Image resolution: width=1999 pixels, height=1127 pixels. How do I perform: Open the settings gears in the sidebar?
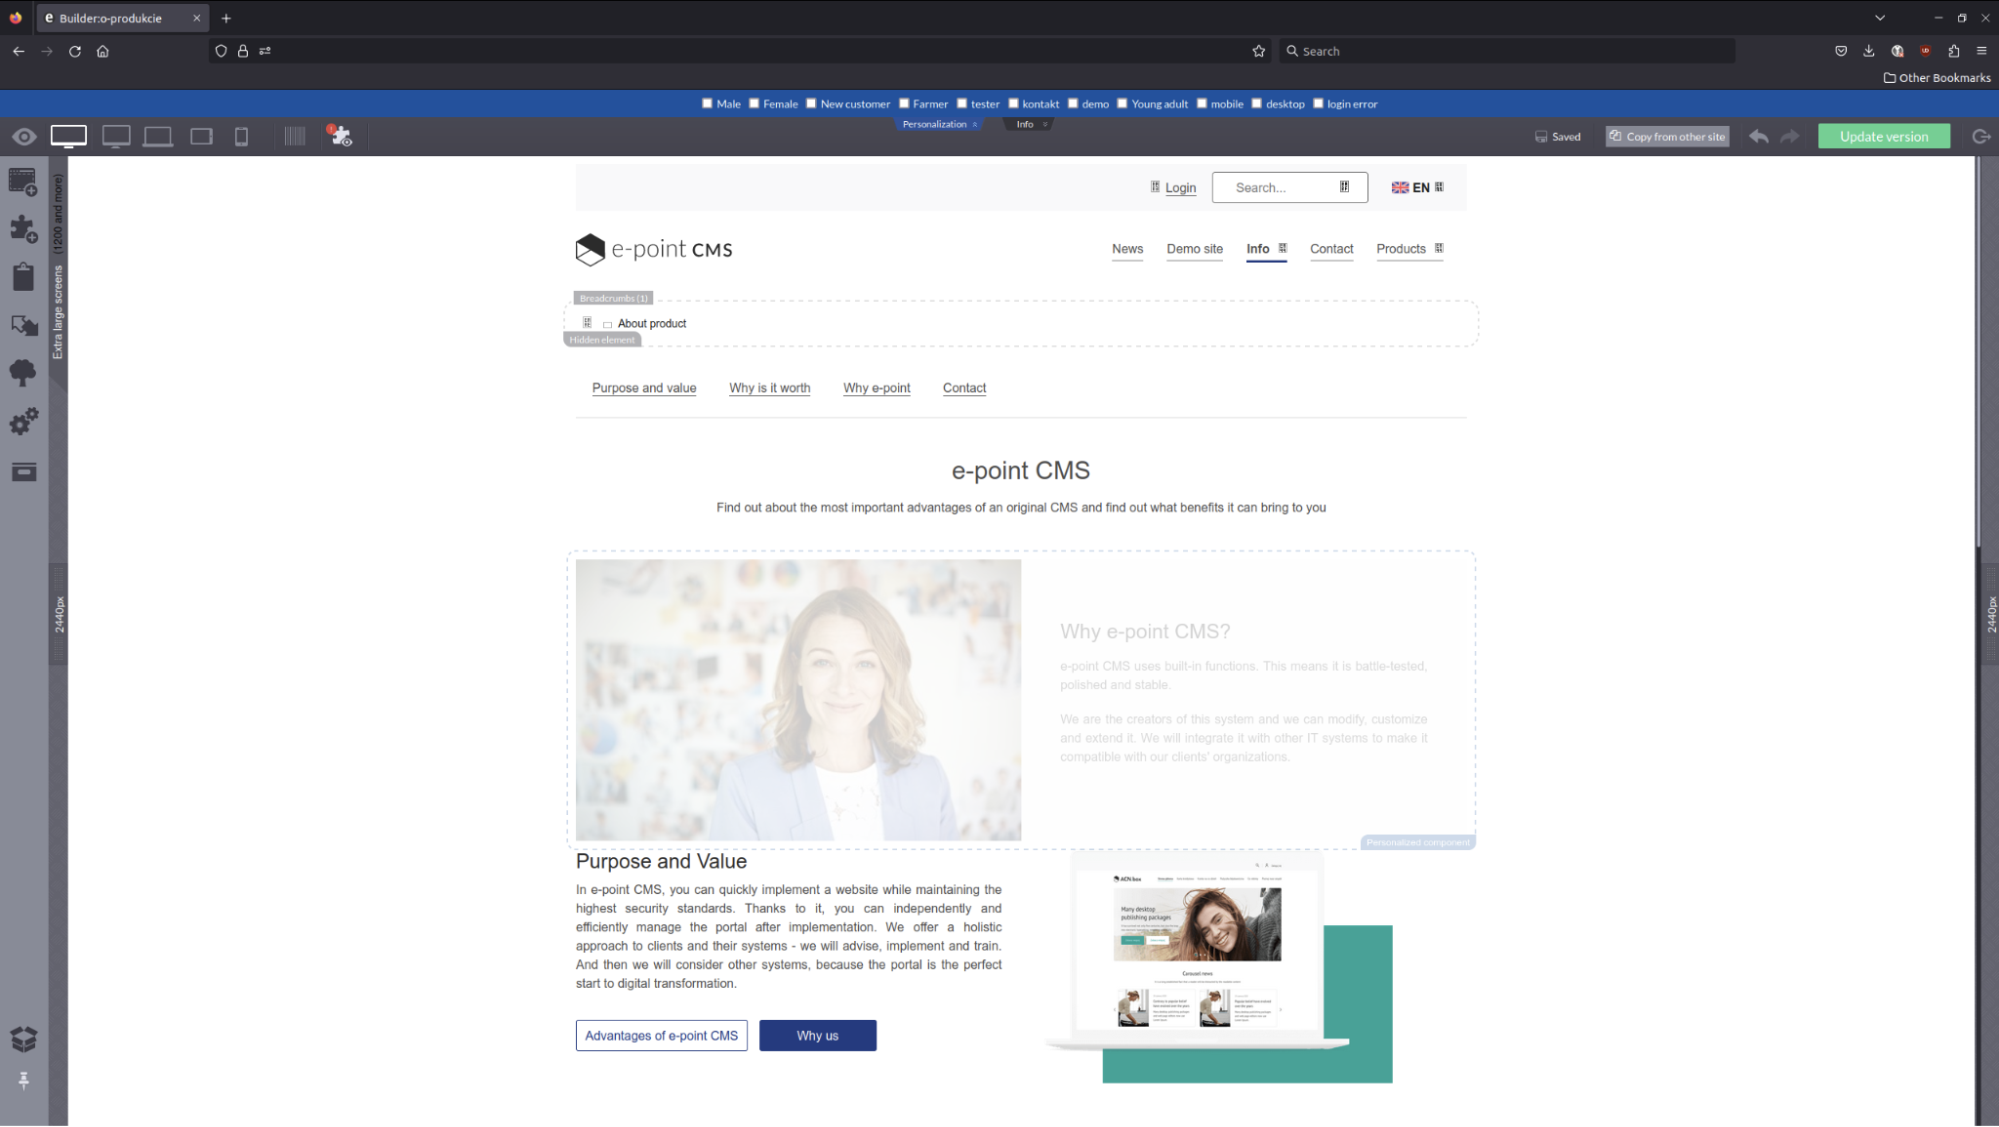pyautogui.click(x=22, y=421)
